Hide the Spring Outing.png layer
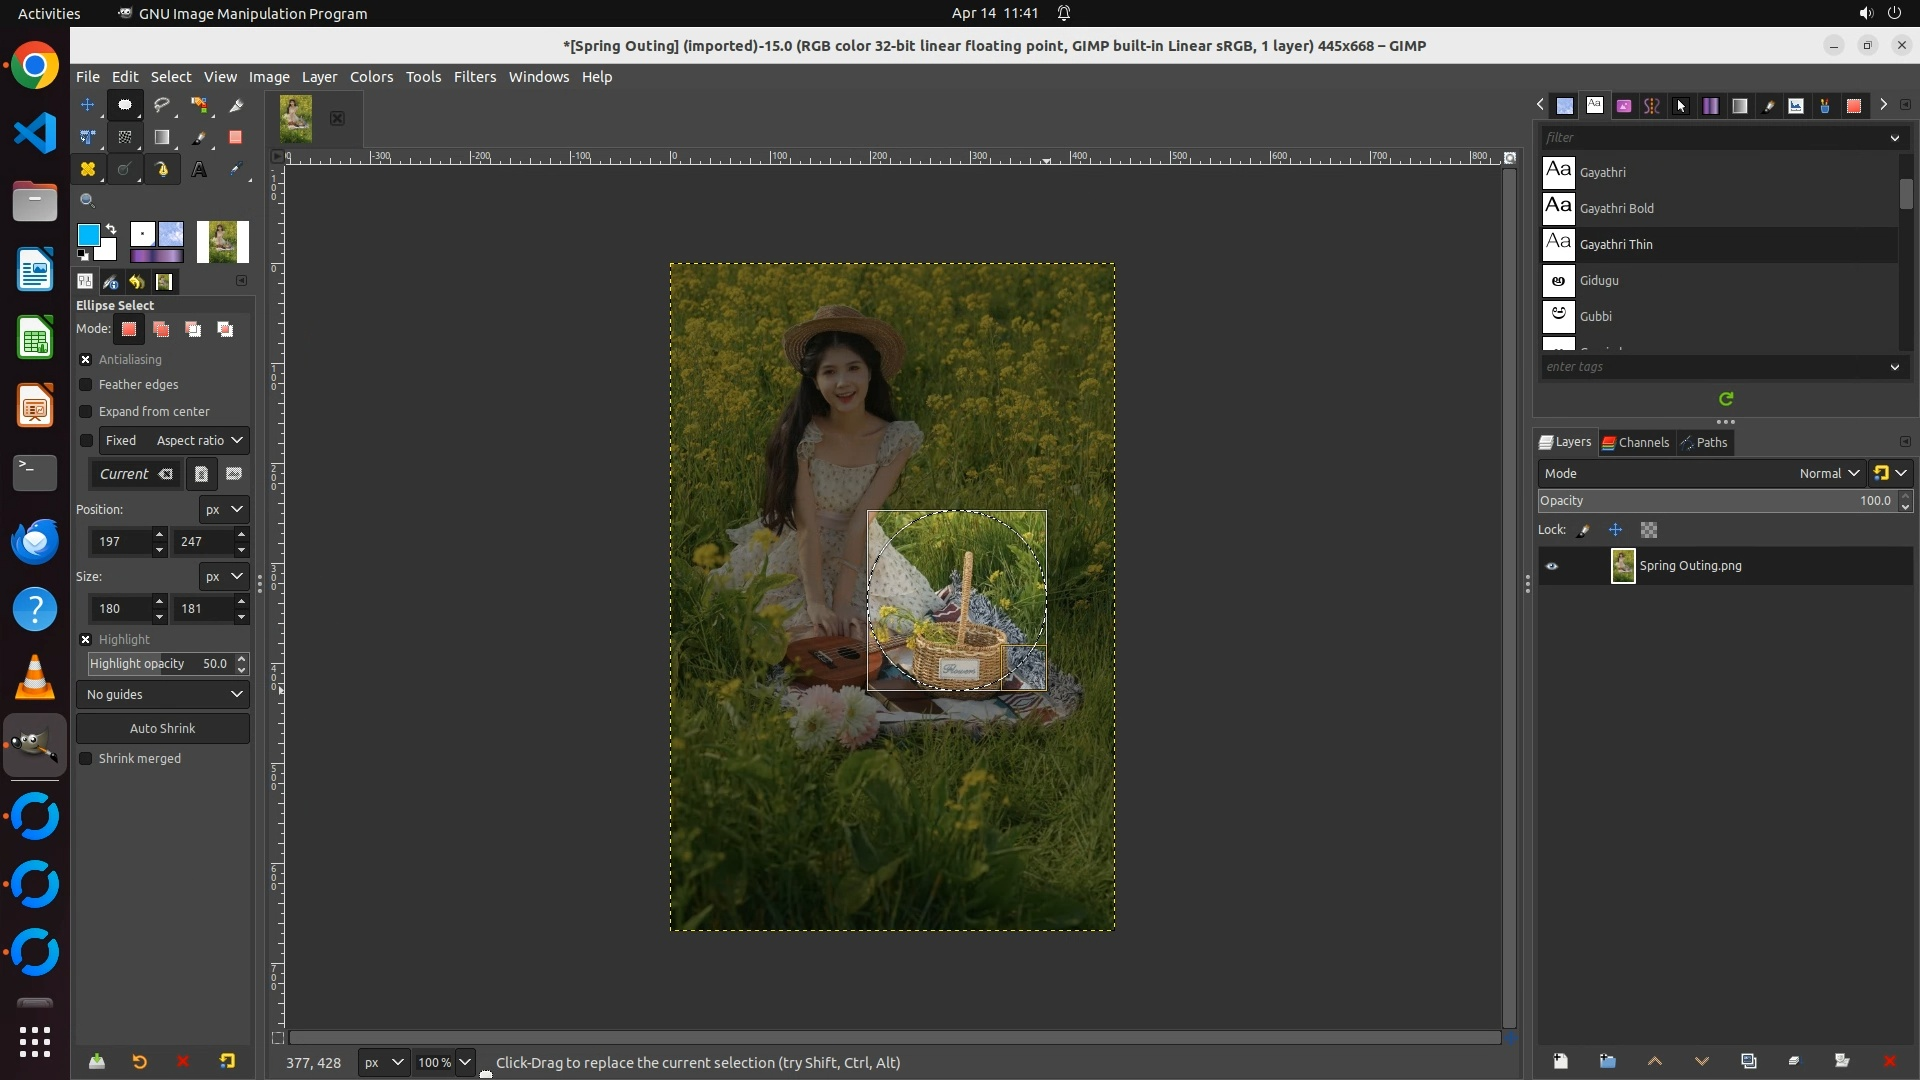The width and height of the screenshot is (1920, 1080). [1552, 566]
